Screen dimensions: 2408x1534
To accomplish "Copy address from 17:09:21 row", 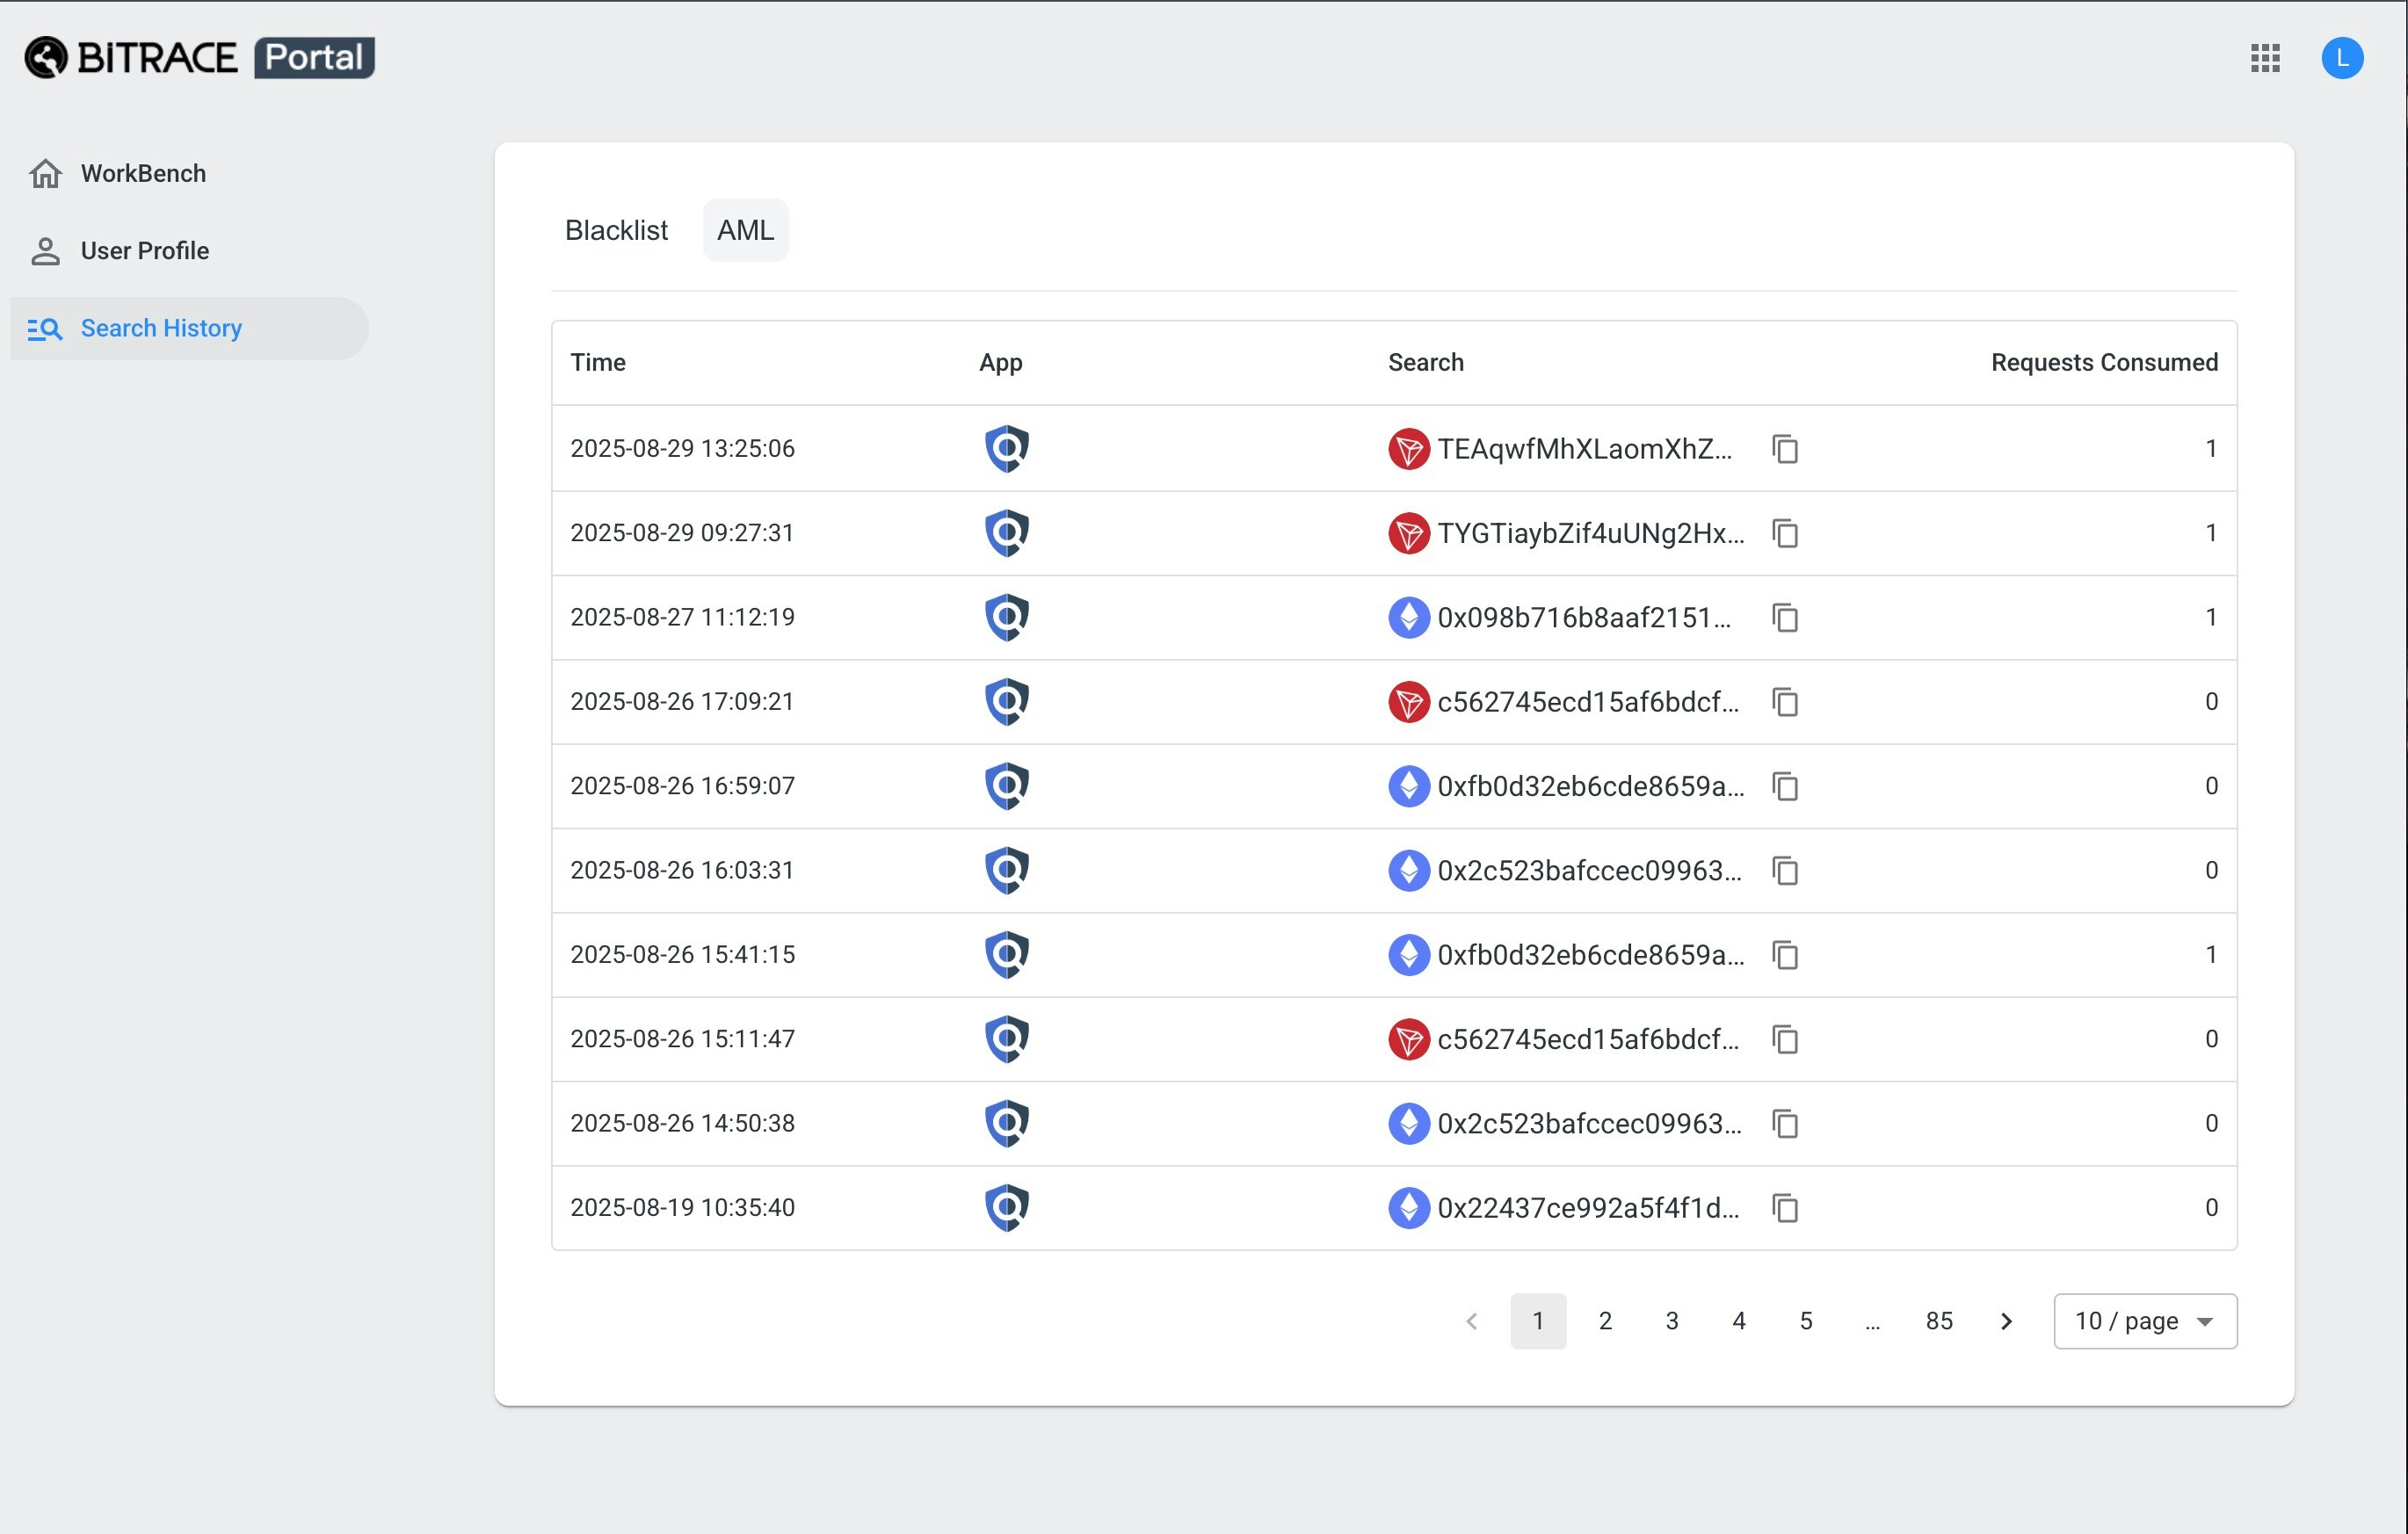I will pyautogui.click(x=1785, y=702).
